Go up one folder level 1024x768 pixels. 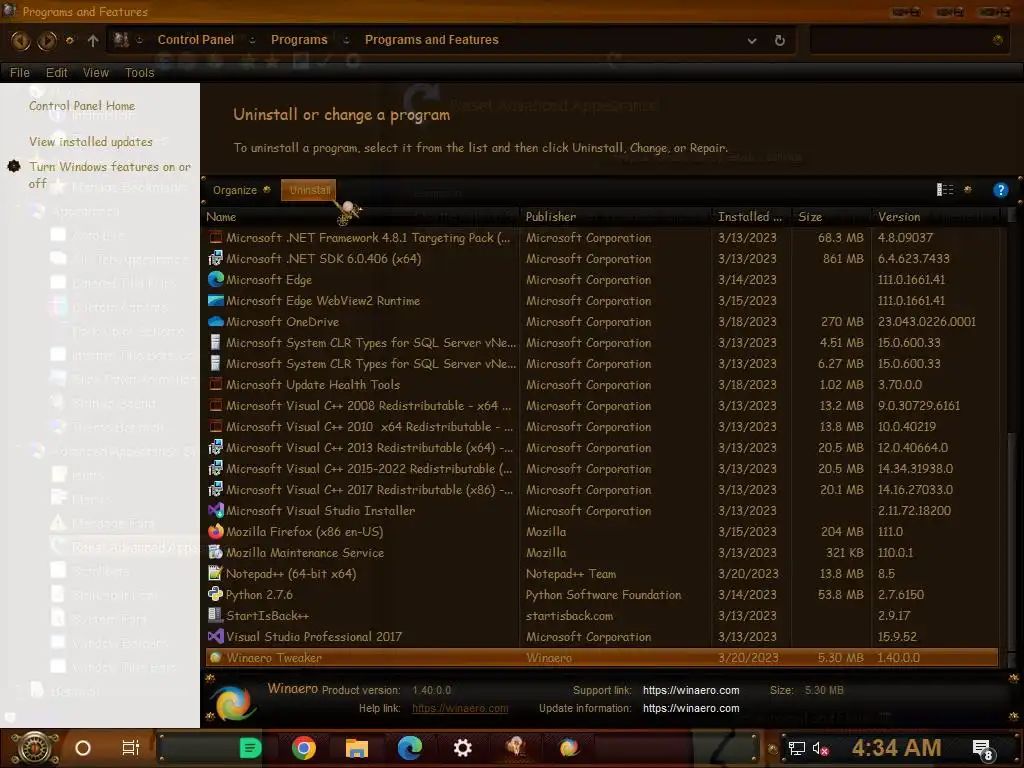93,40
